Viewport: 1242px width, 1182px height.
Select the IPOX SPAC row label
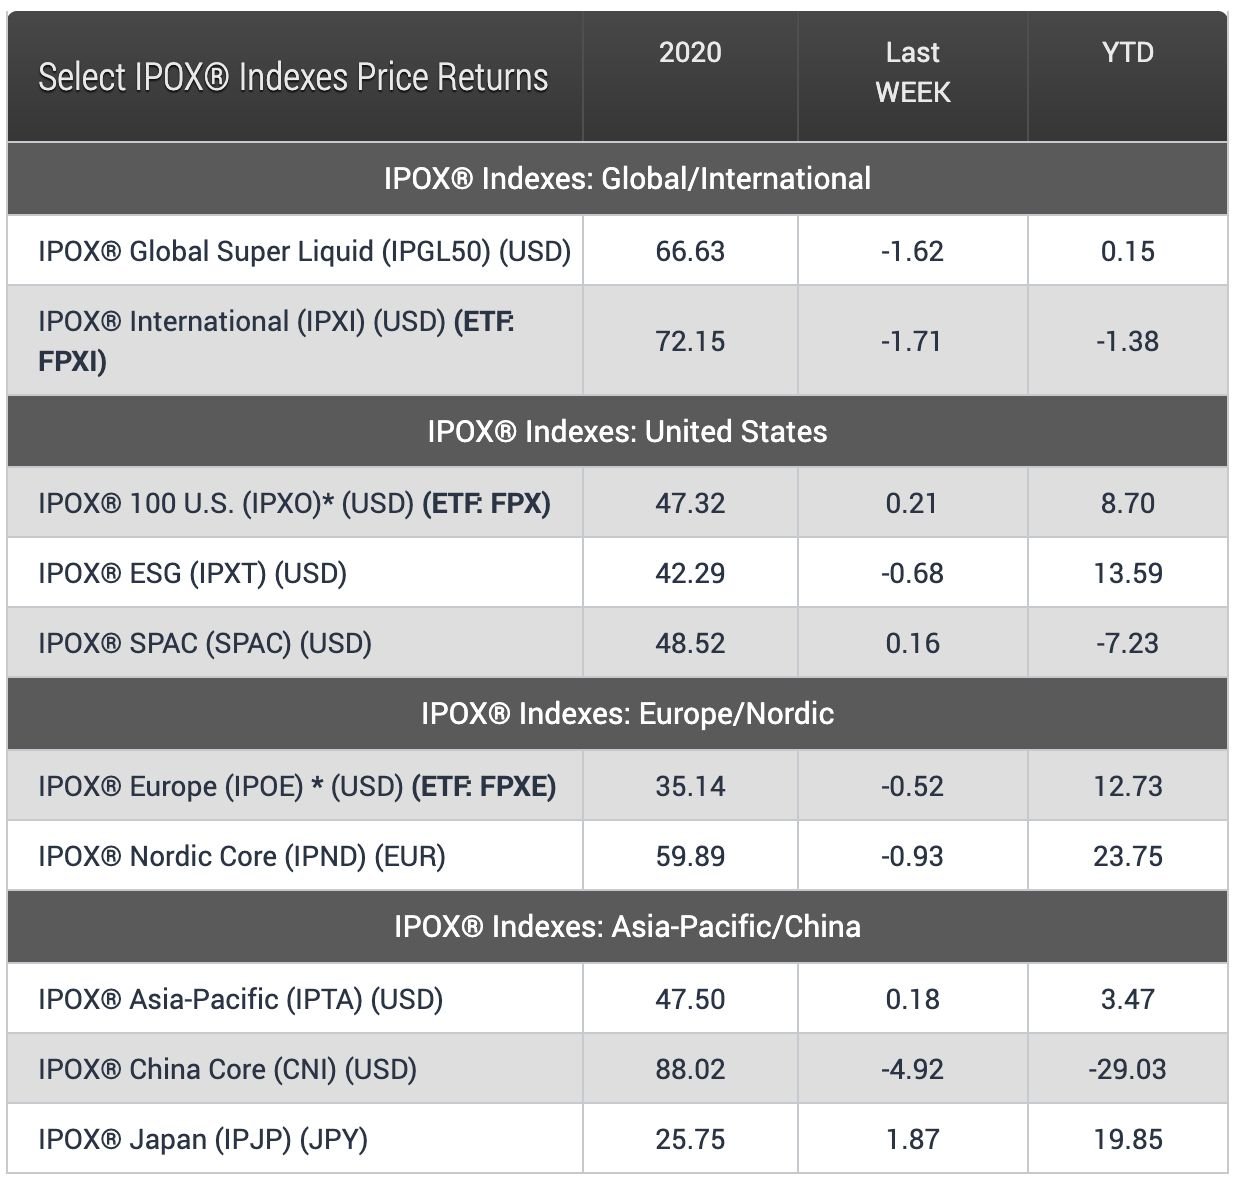(x=204, y=643)
